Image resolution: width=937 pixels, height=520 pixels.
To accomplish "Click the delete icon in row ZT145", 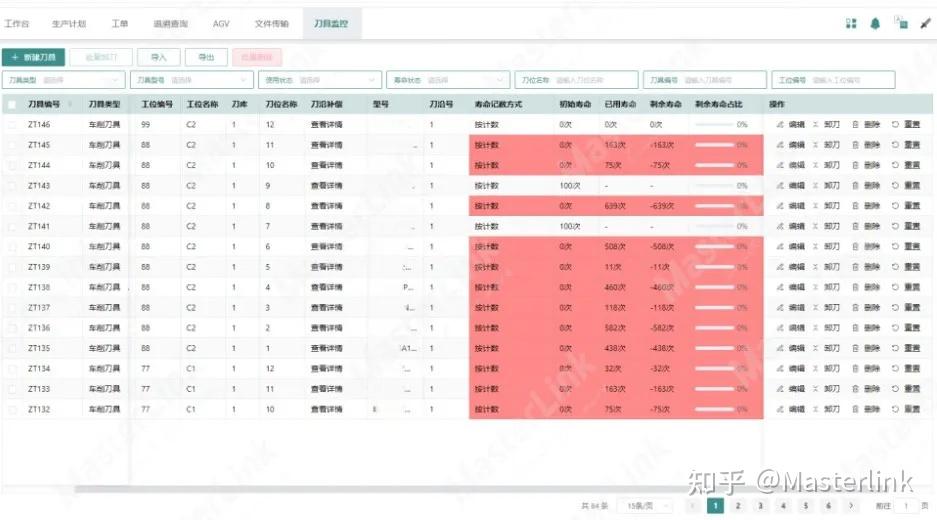I will pos(855,145).
